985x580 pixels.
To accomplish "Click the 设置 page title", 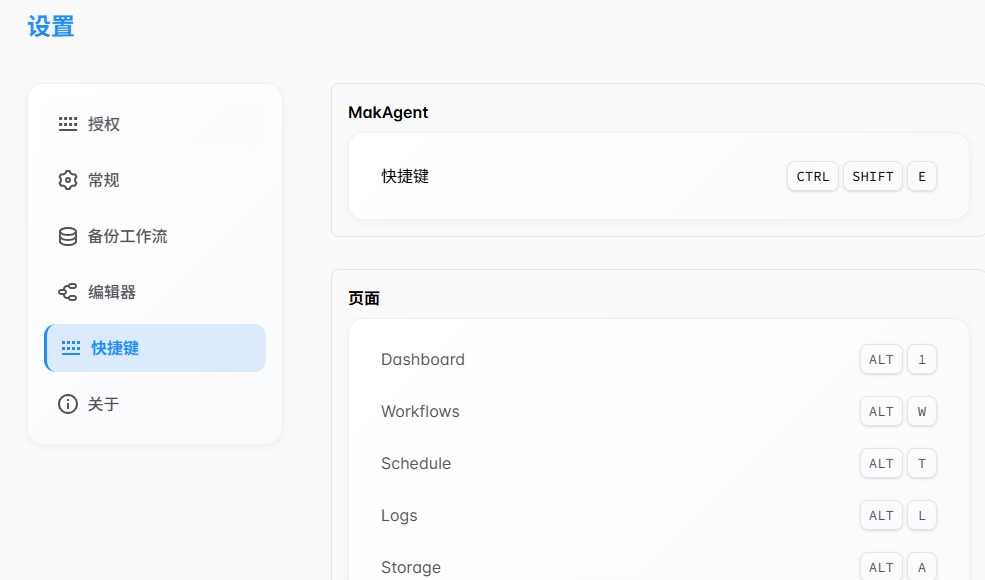I will pos(51,27).
